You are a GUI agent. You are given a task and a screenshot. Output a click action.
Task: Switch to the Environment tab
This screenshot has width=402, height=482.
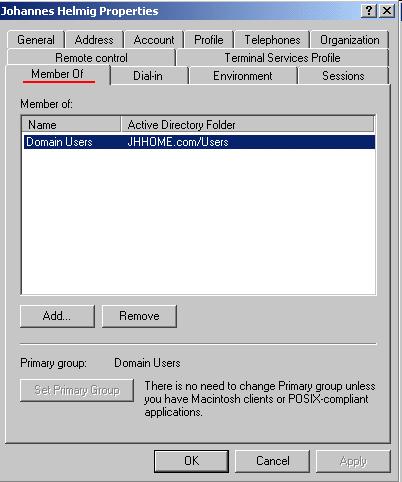(x=243, y=76)
